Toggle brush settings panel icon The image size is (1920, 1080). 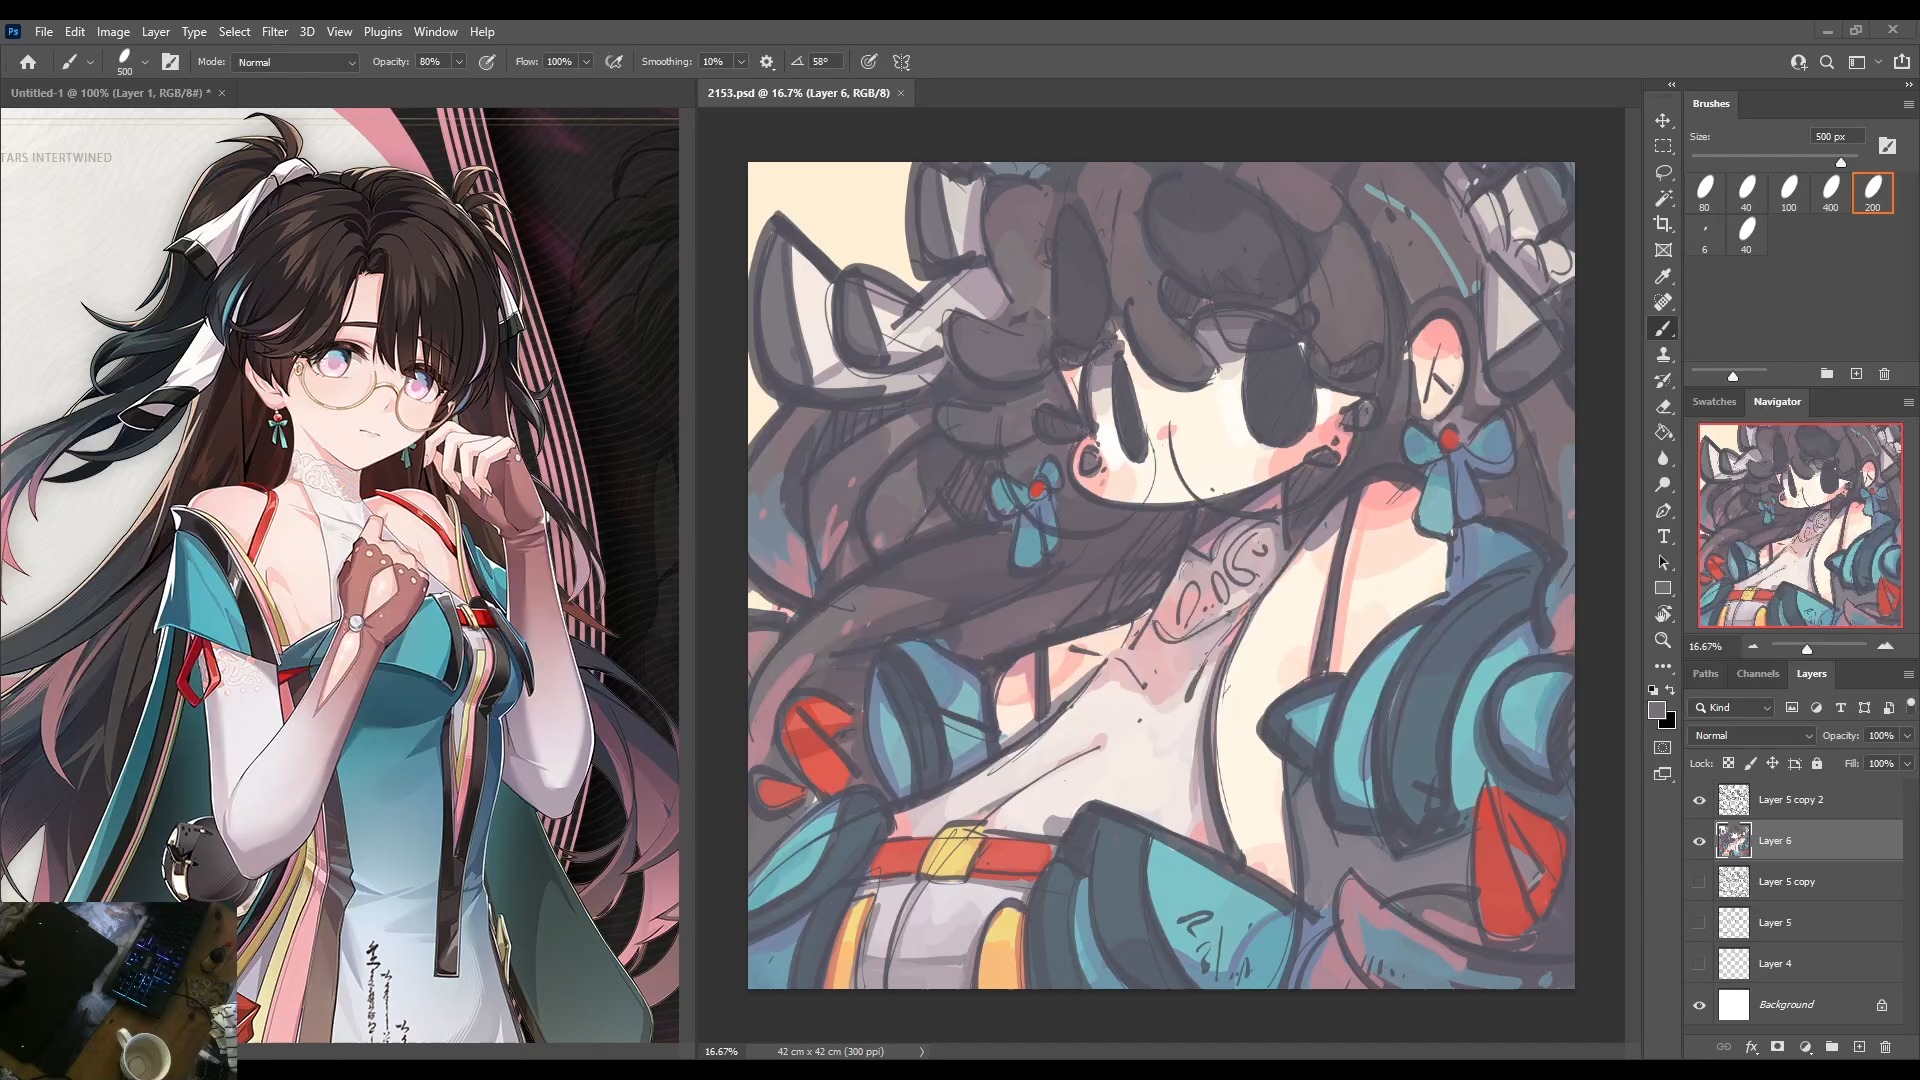[x=171, y=62]
